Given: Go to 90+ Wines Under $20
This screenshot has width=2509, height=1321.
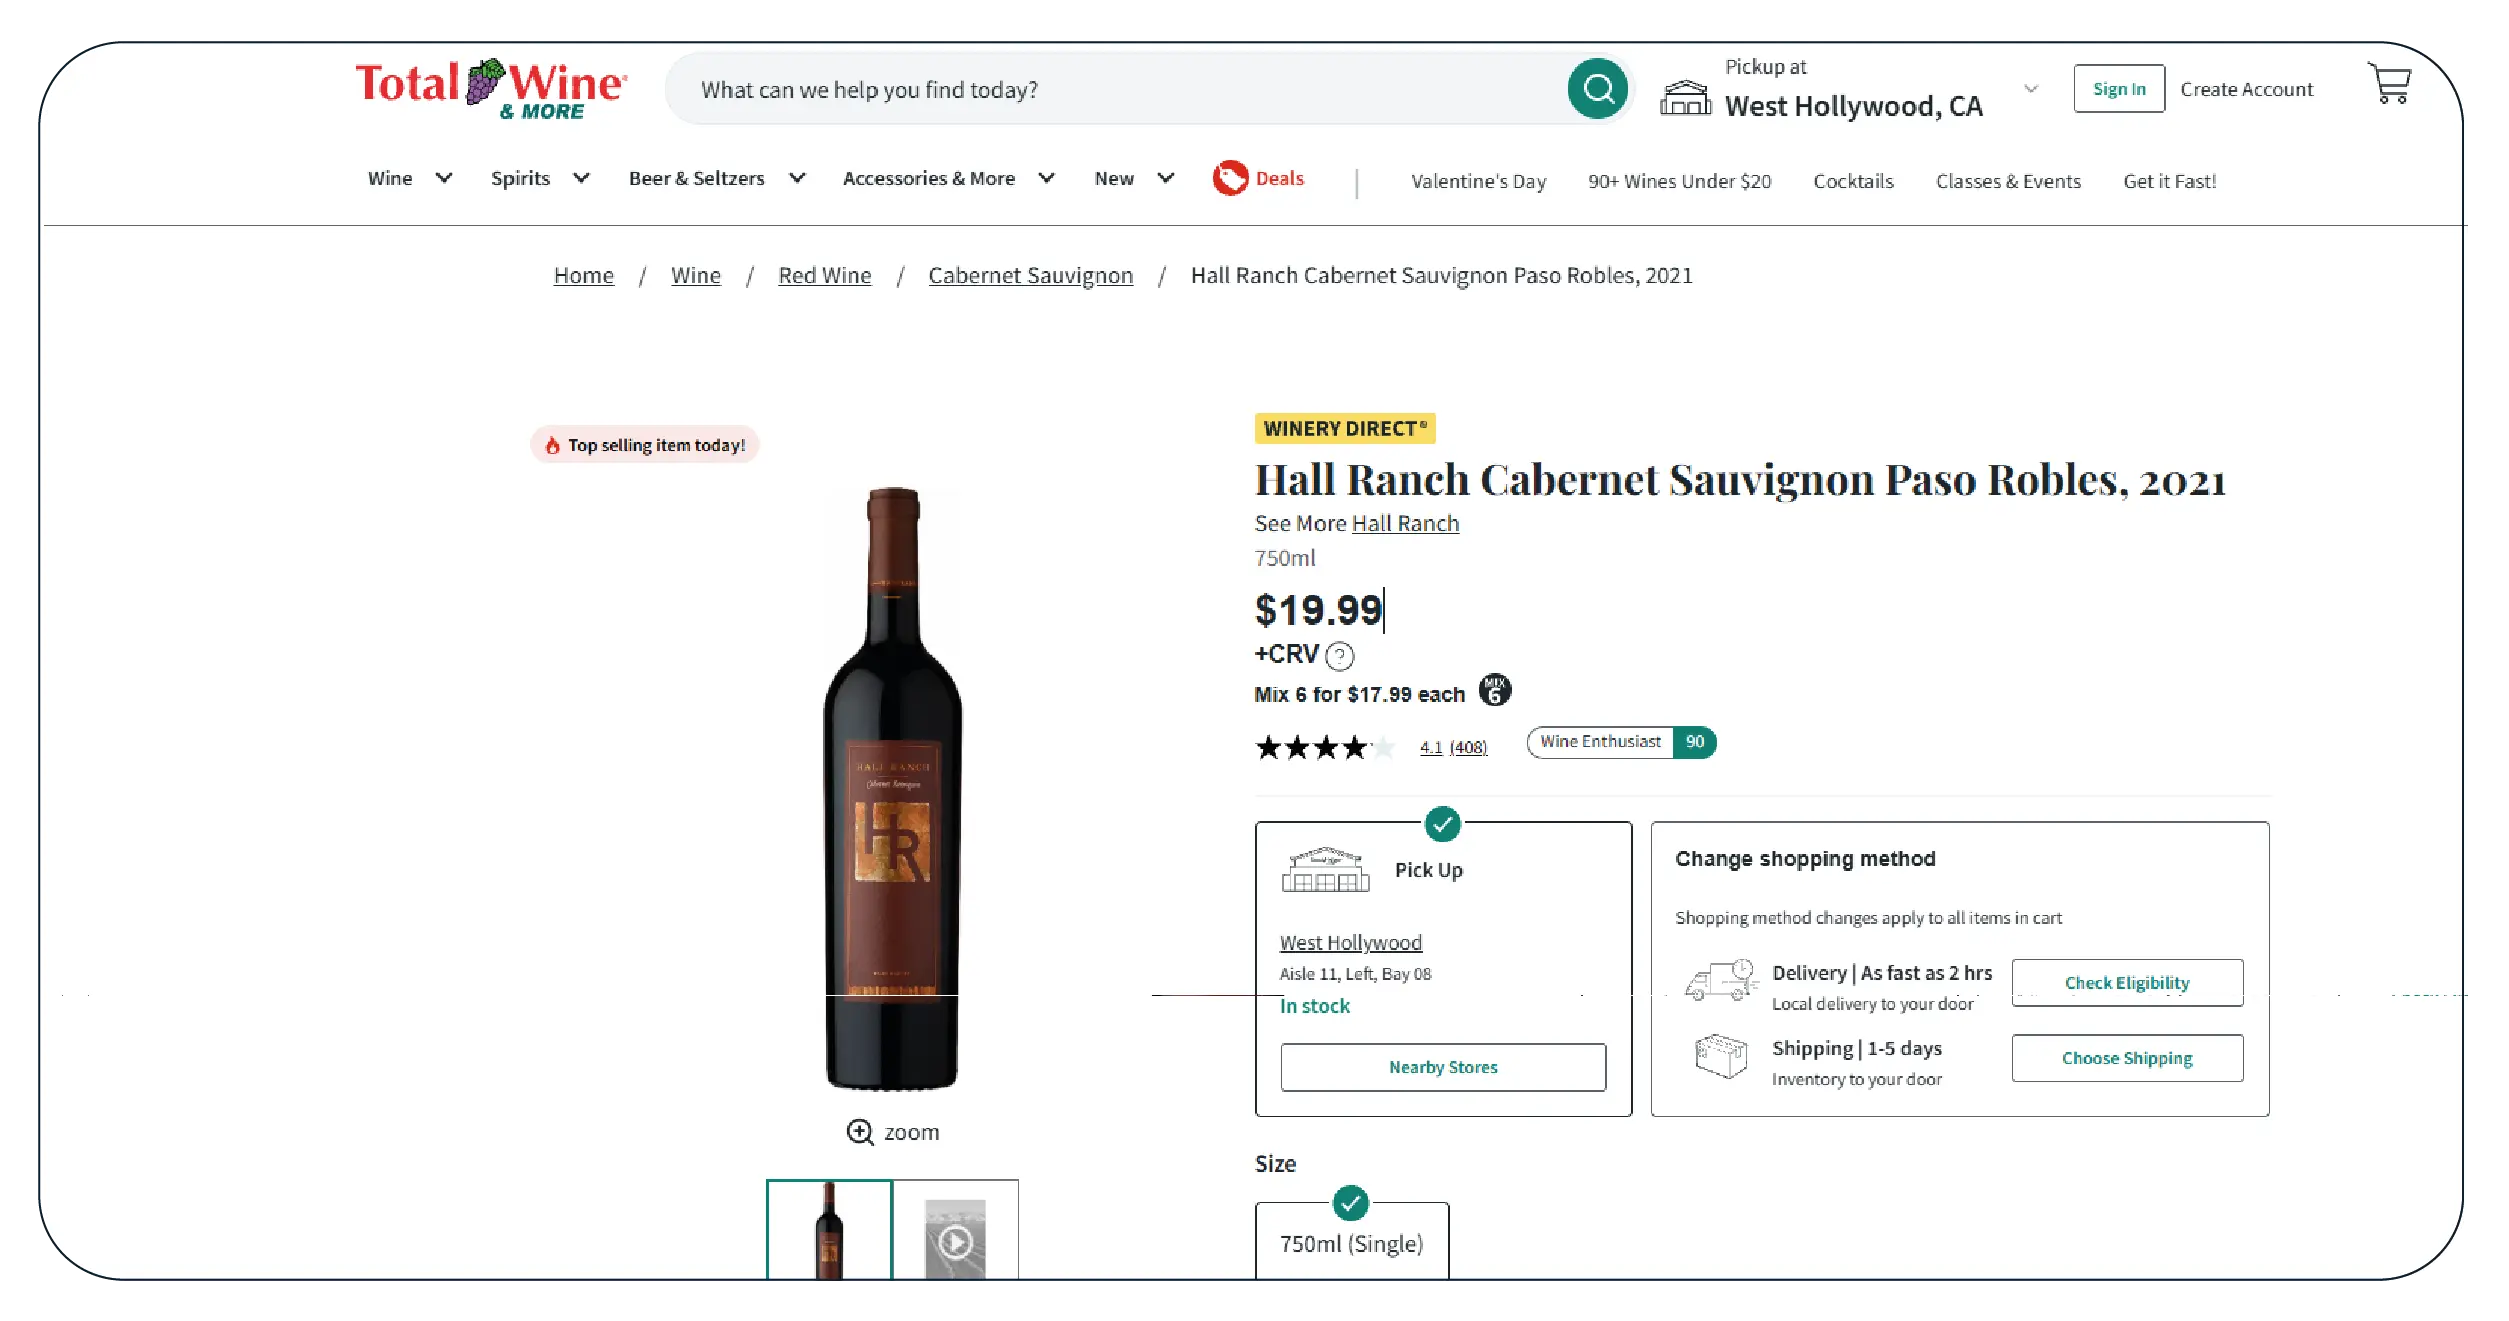Looking at the screenshot, I should click(1679, 181).
